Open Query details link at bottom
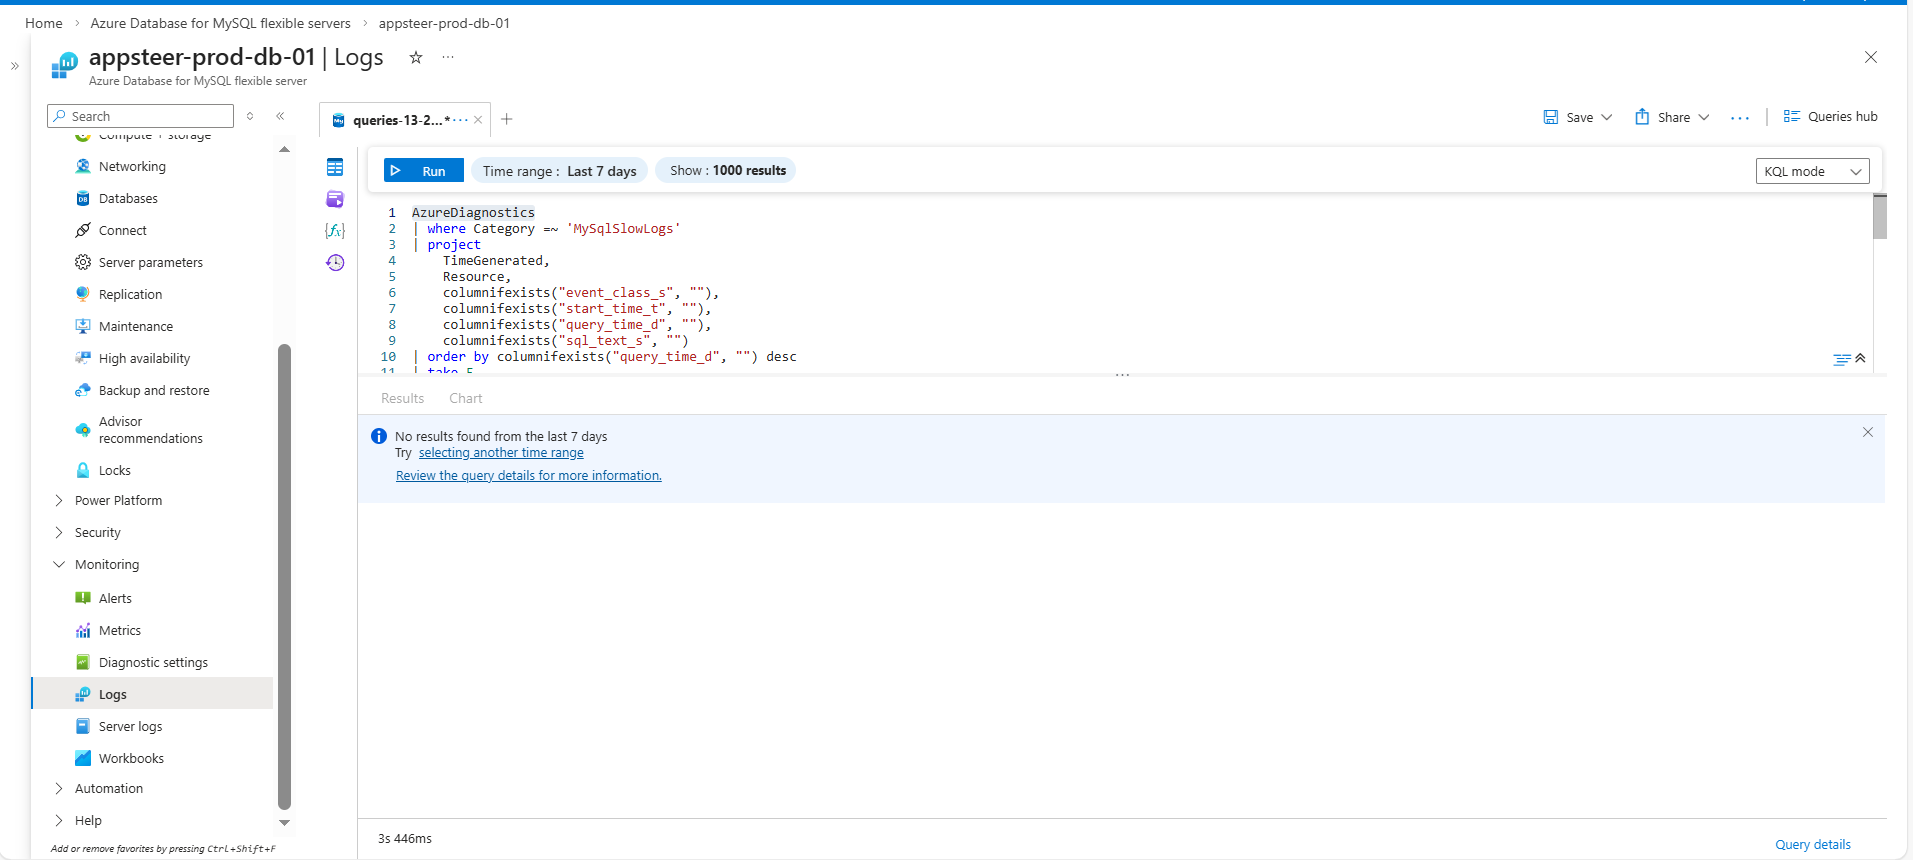This screenshot has height=860, width=1913. [x=1812, y=845]
